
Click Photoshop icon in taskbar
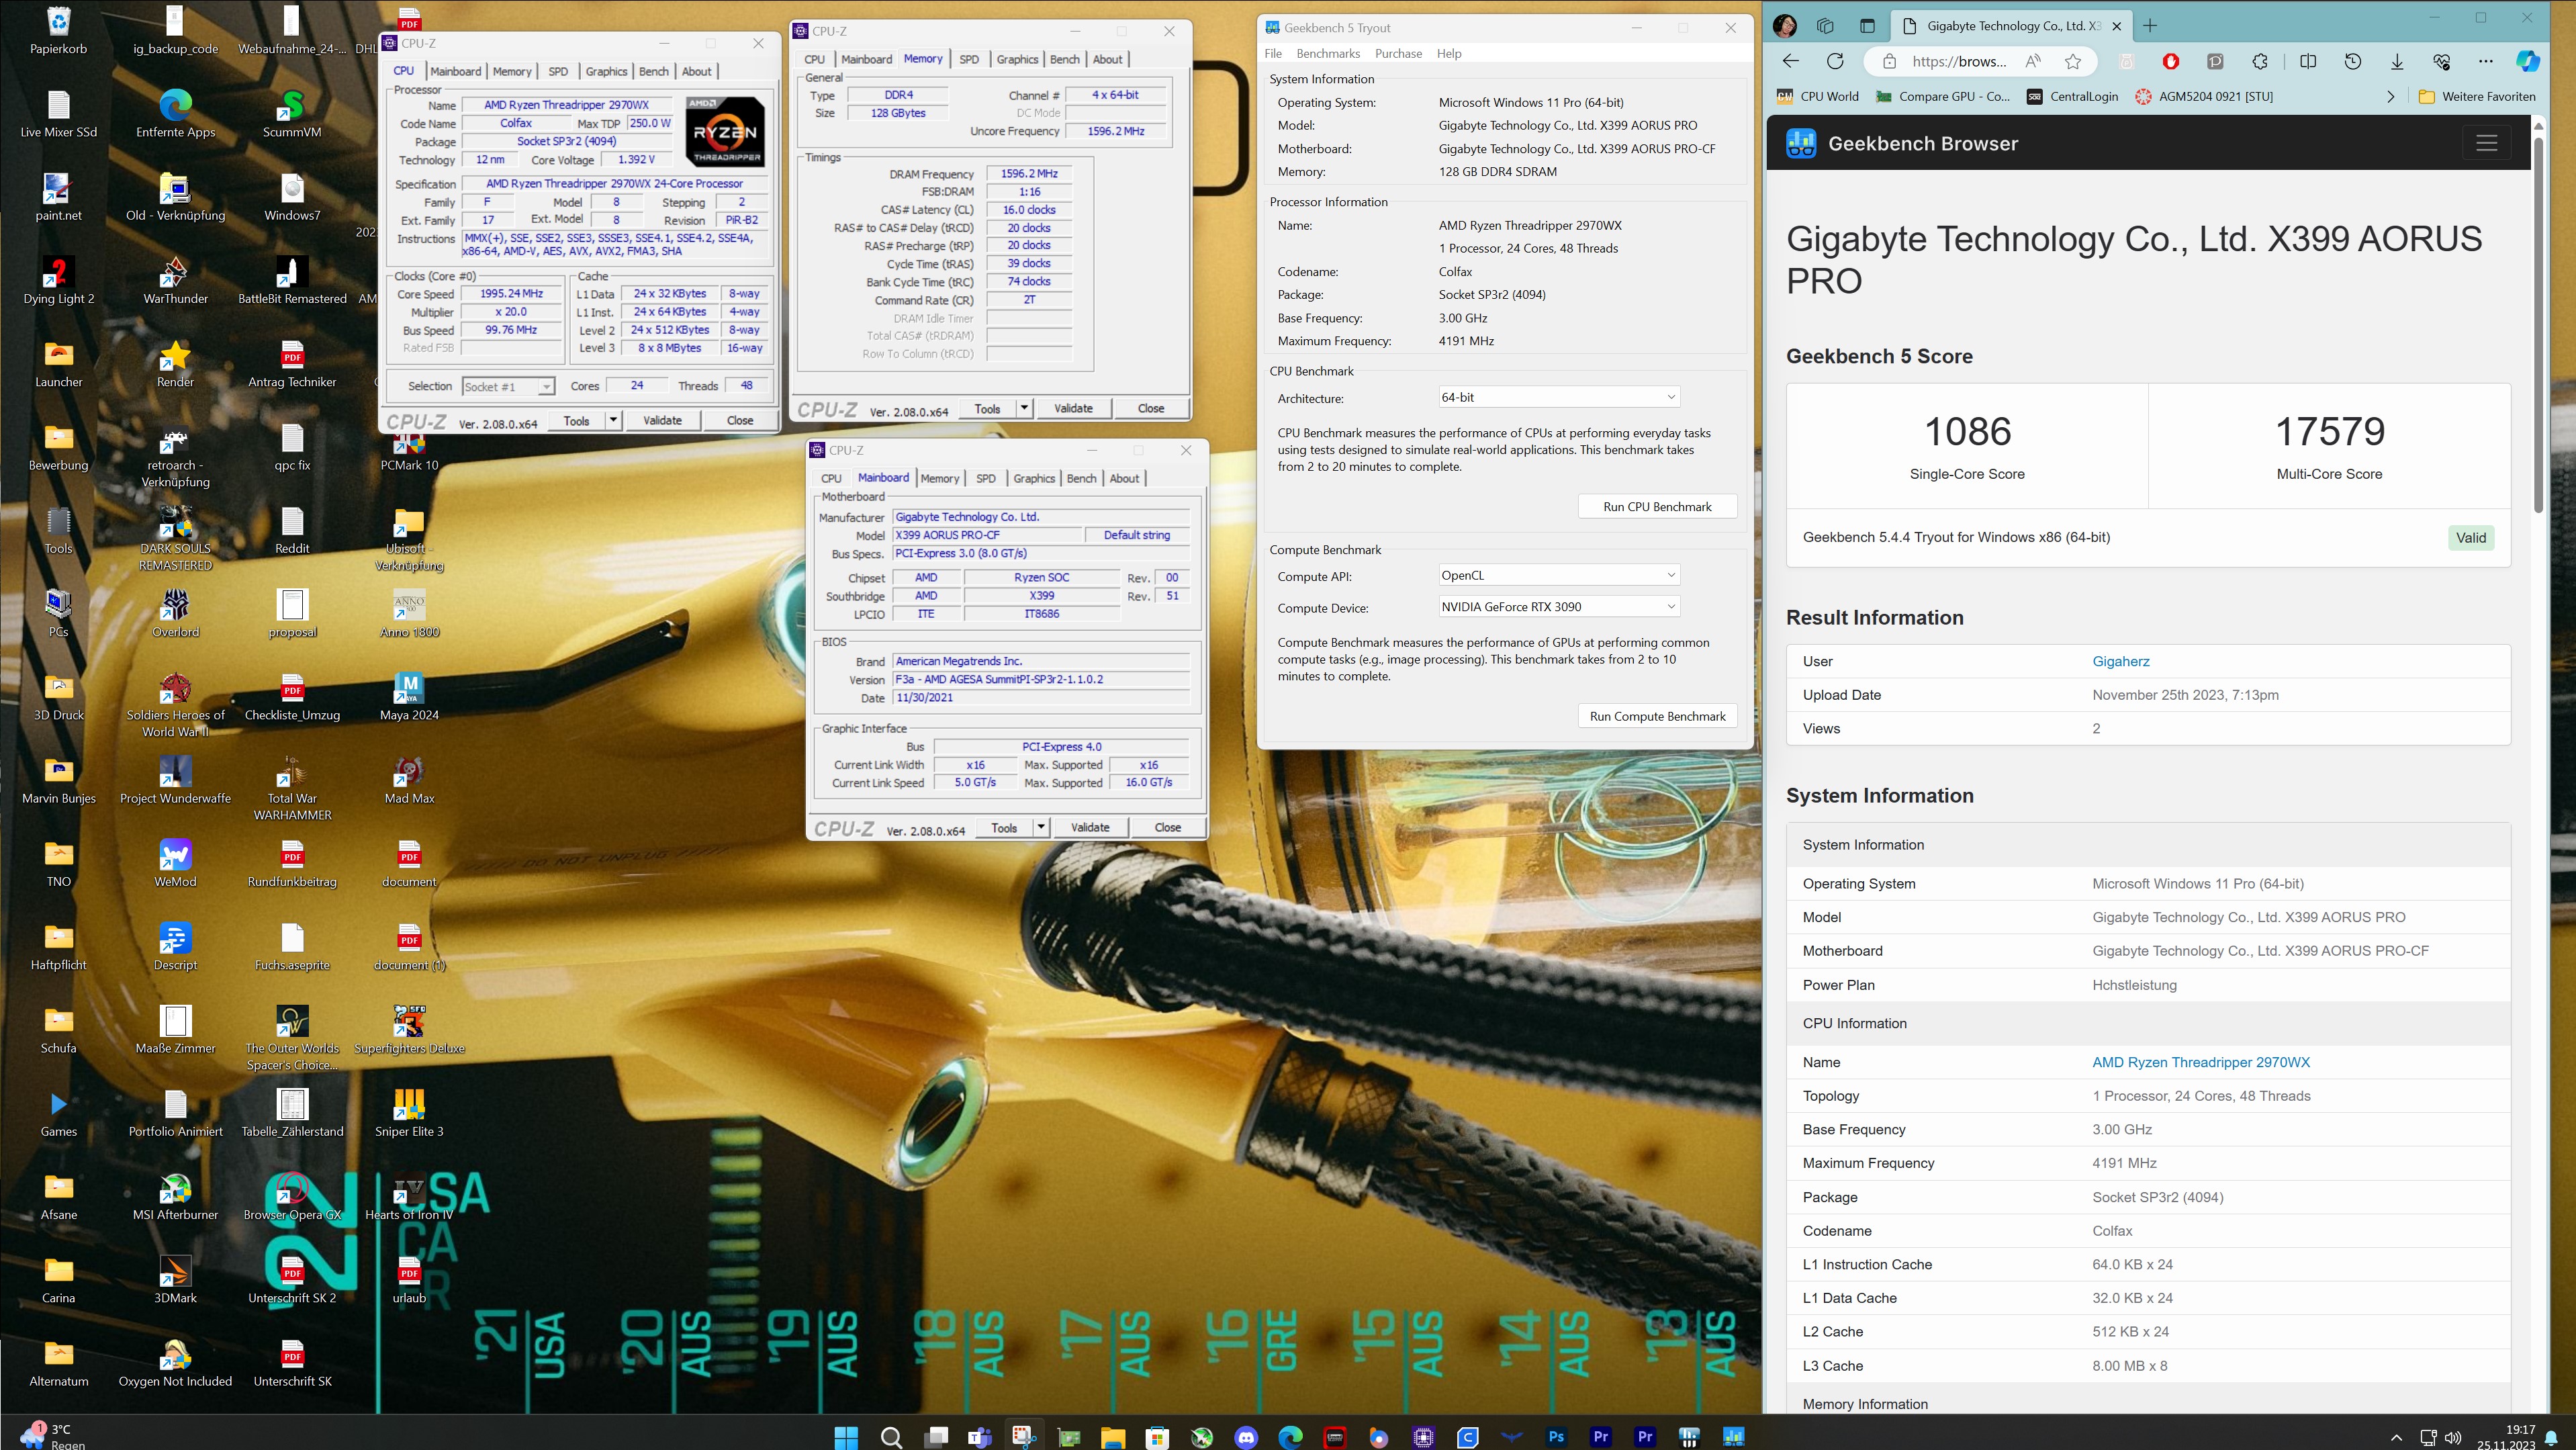1556,1437
